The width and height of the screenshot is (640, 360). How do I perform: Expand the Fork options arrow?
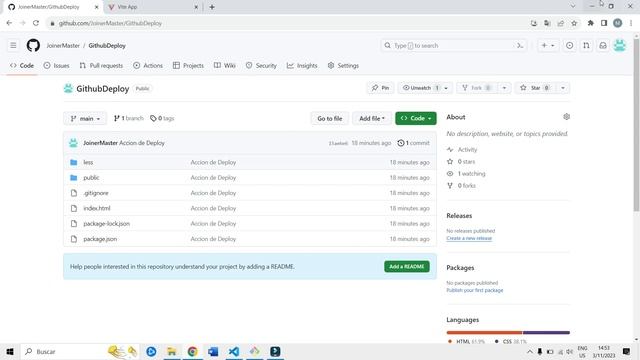504,88
